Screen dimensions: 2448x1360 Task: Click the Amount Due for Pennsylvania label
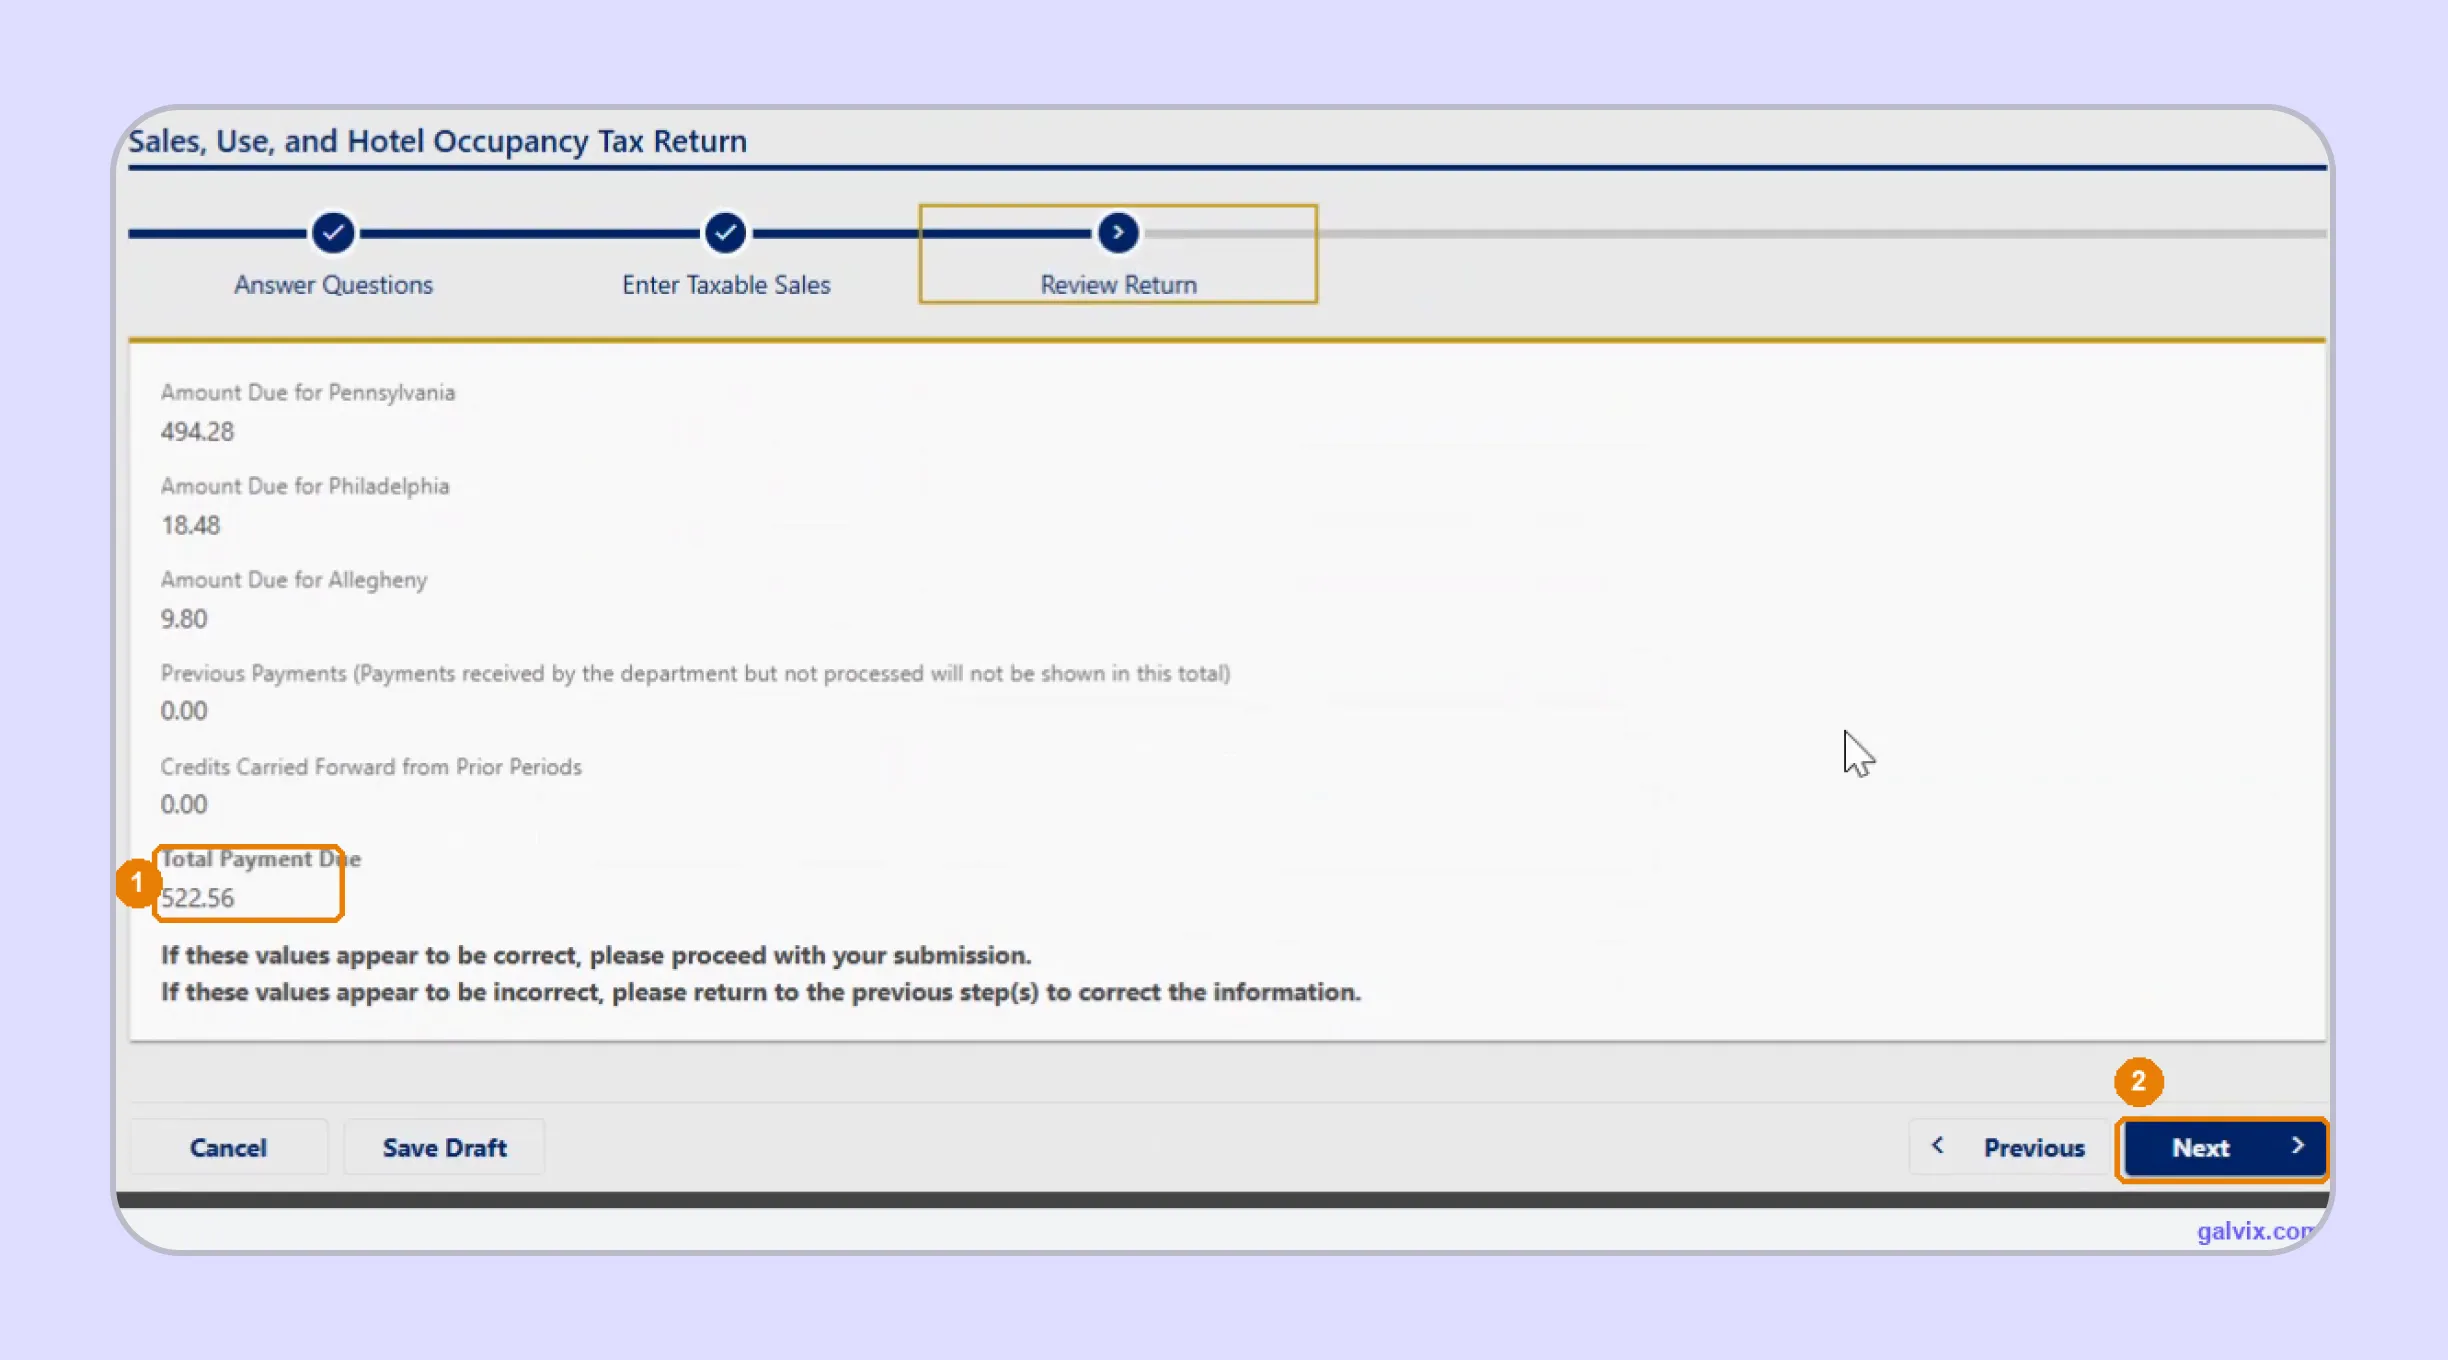[308, 392]
